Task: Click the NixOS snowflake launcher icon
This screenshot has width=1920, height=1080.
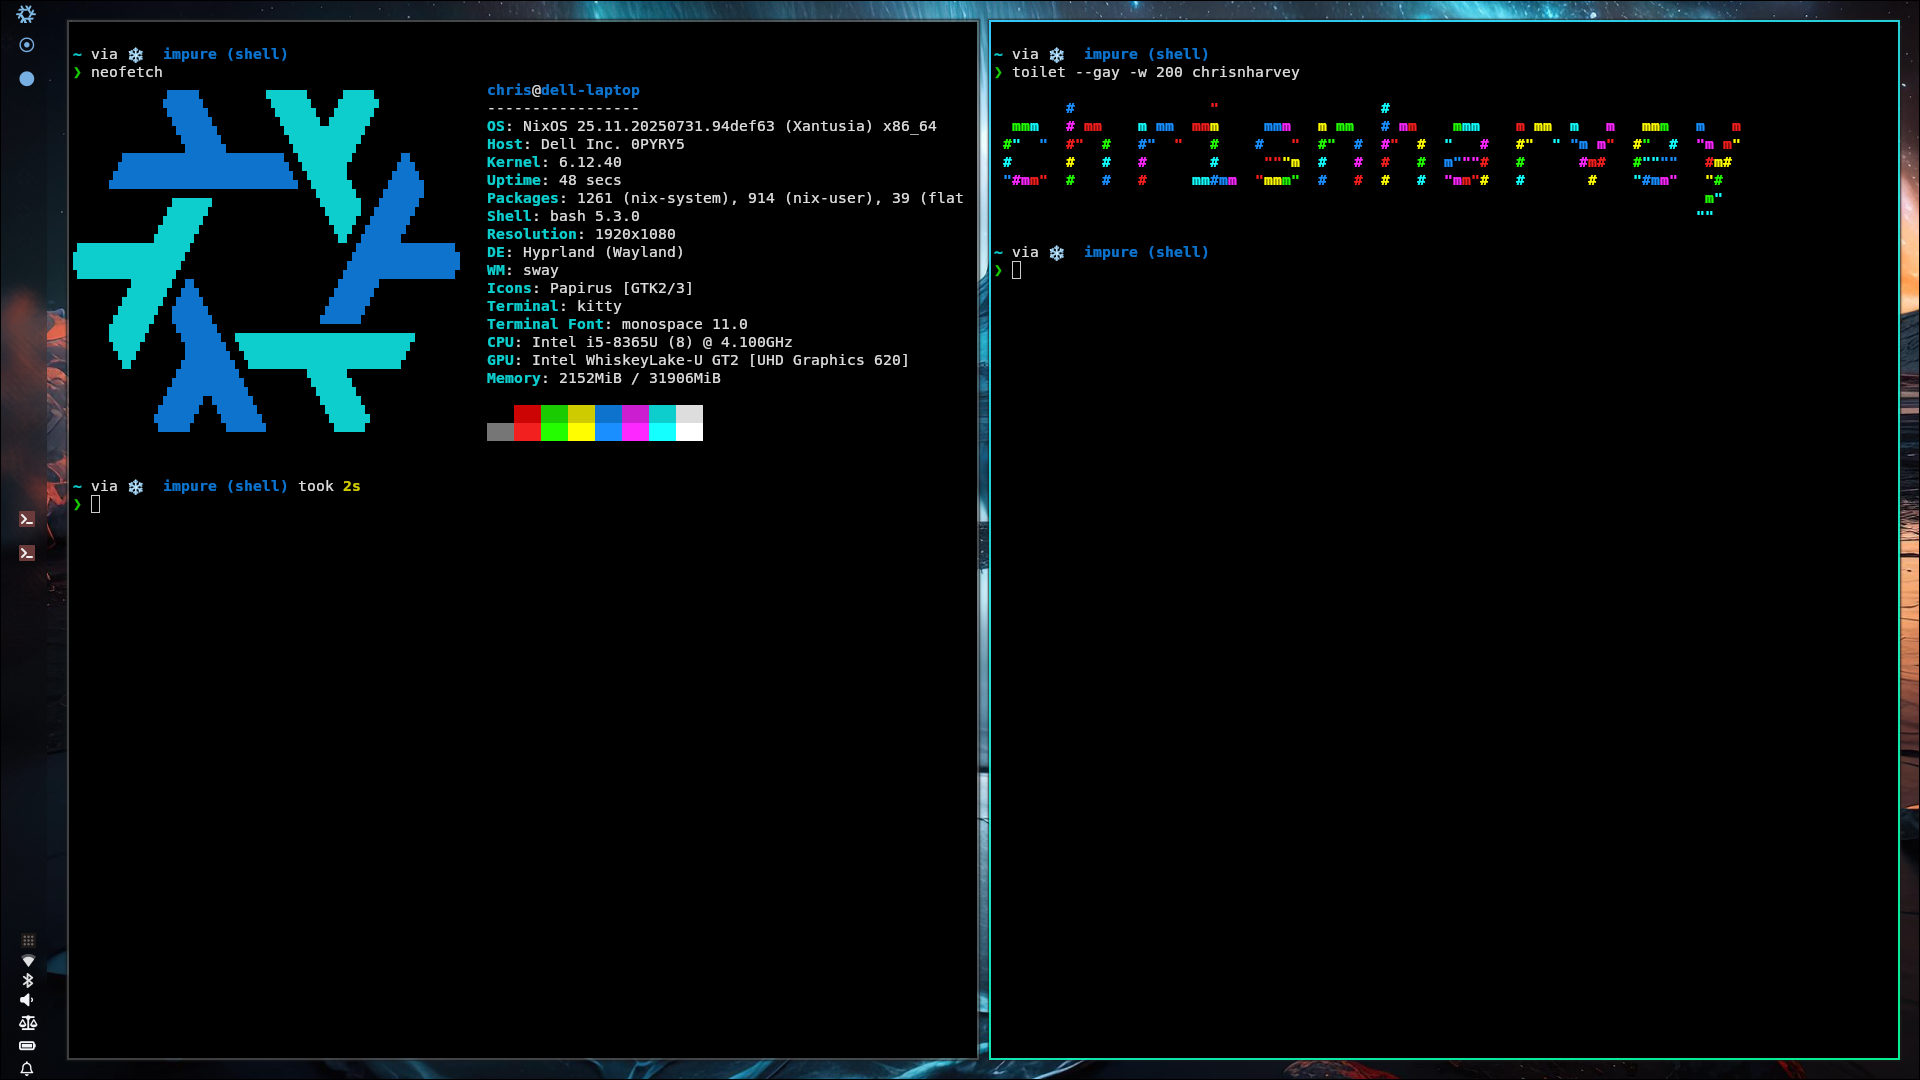Action: (x=26, y=14)
